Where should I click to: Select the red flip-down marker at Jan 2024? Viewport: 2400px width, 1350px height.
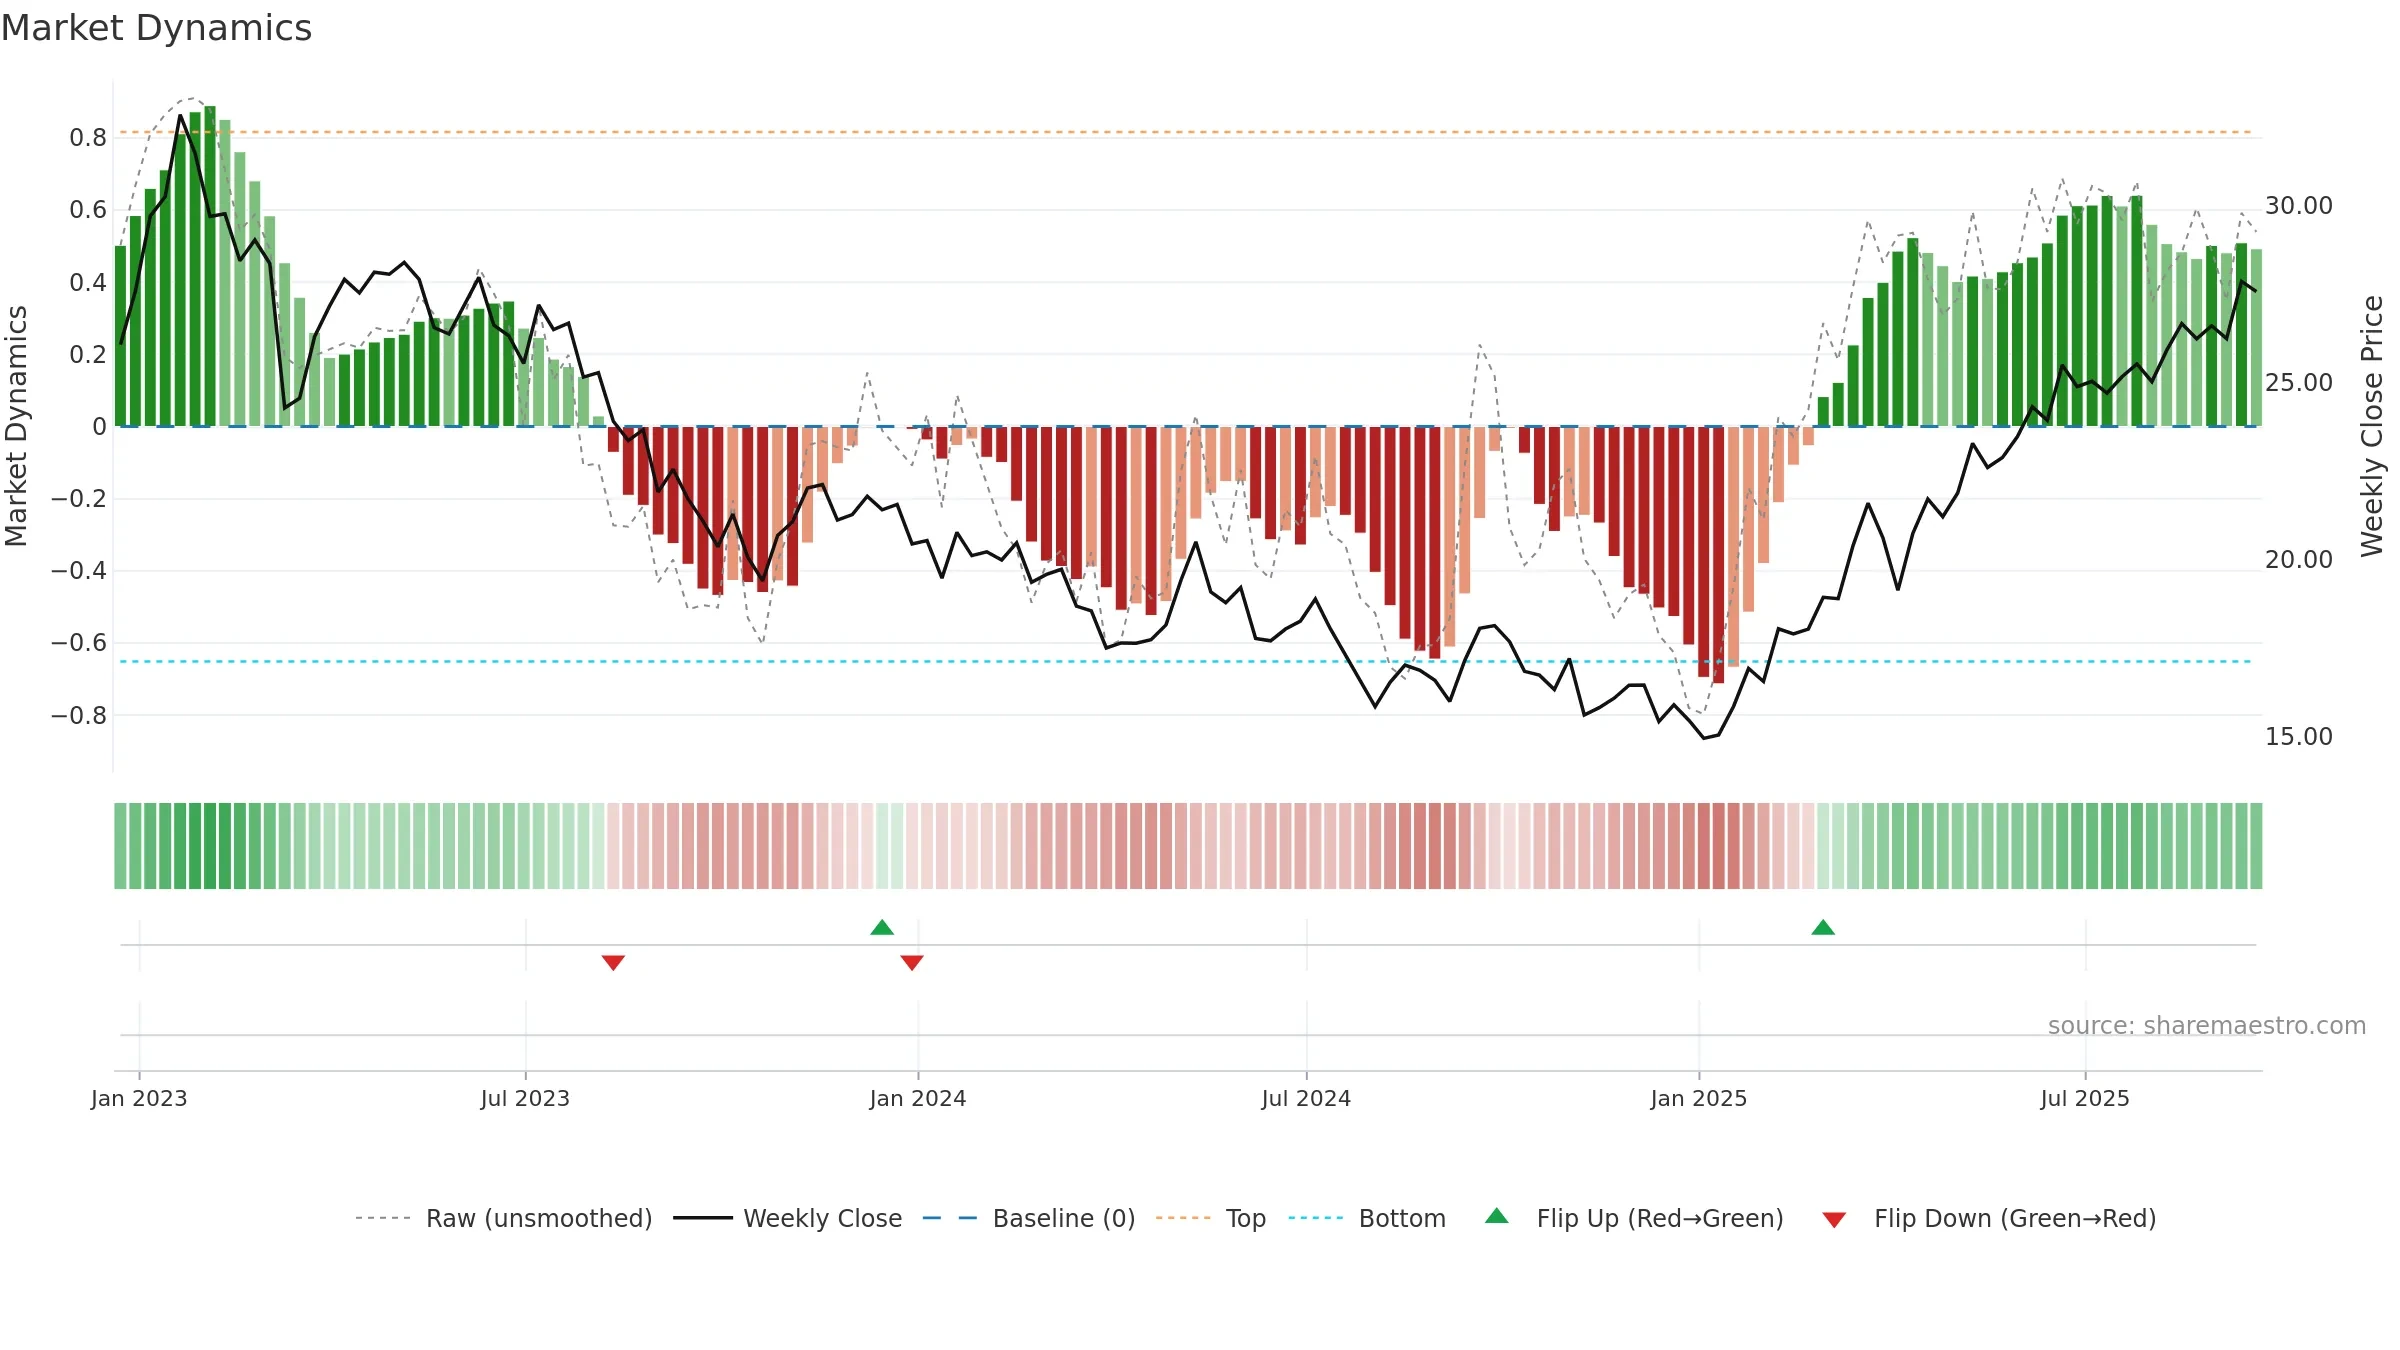(912, 963)
